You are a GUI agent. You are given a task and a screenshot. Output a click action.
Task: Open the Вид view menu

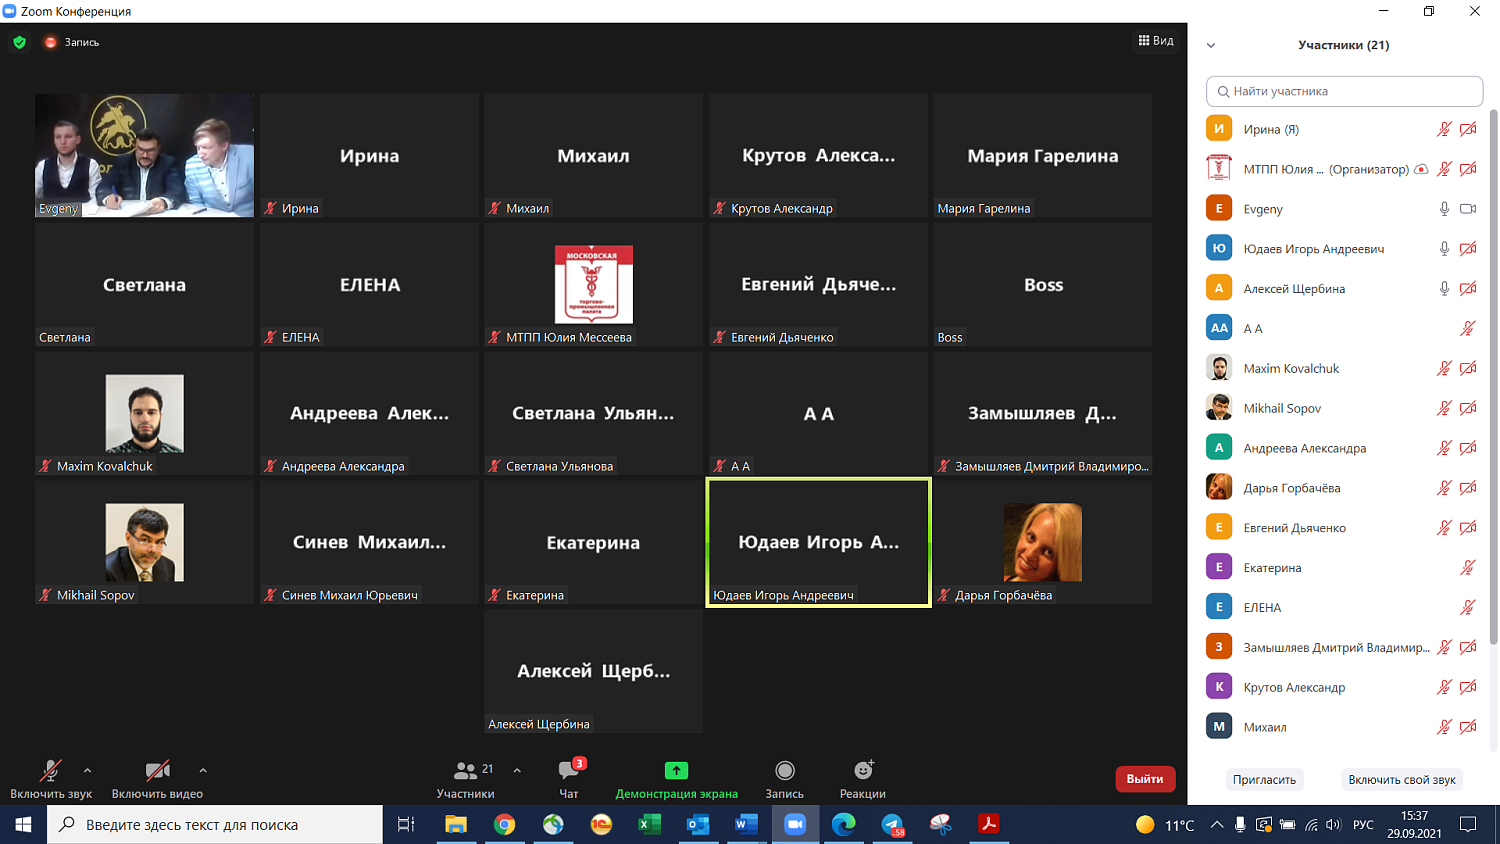tap(1156, 41)
